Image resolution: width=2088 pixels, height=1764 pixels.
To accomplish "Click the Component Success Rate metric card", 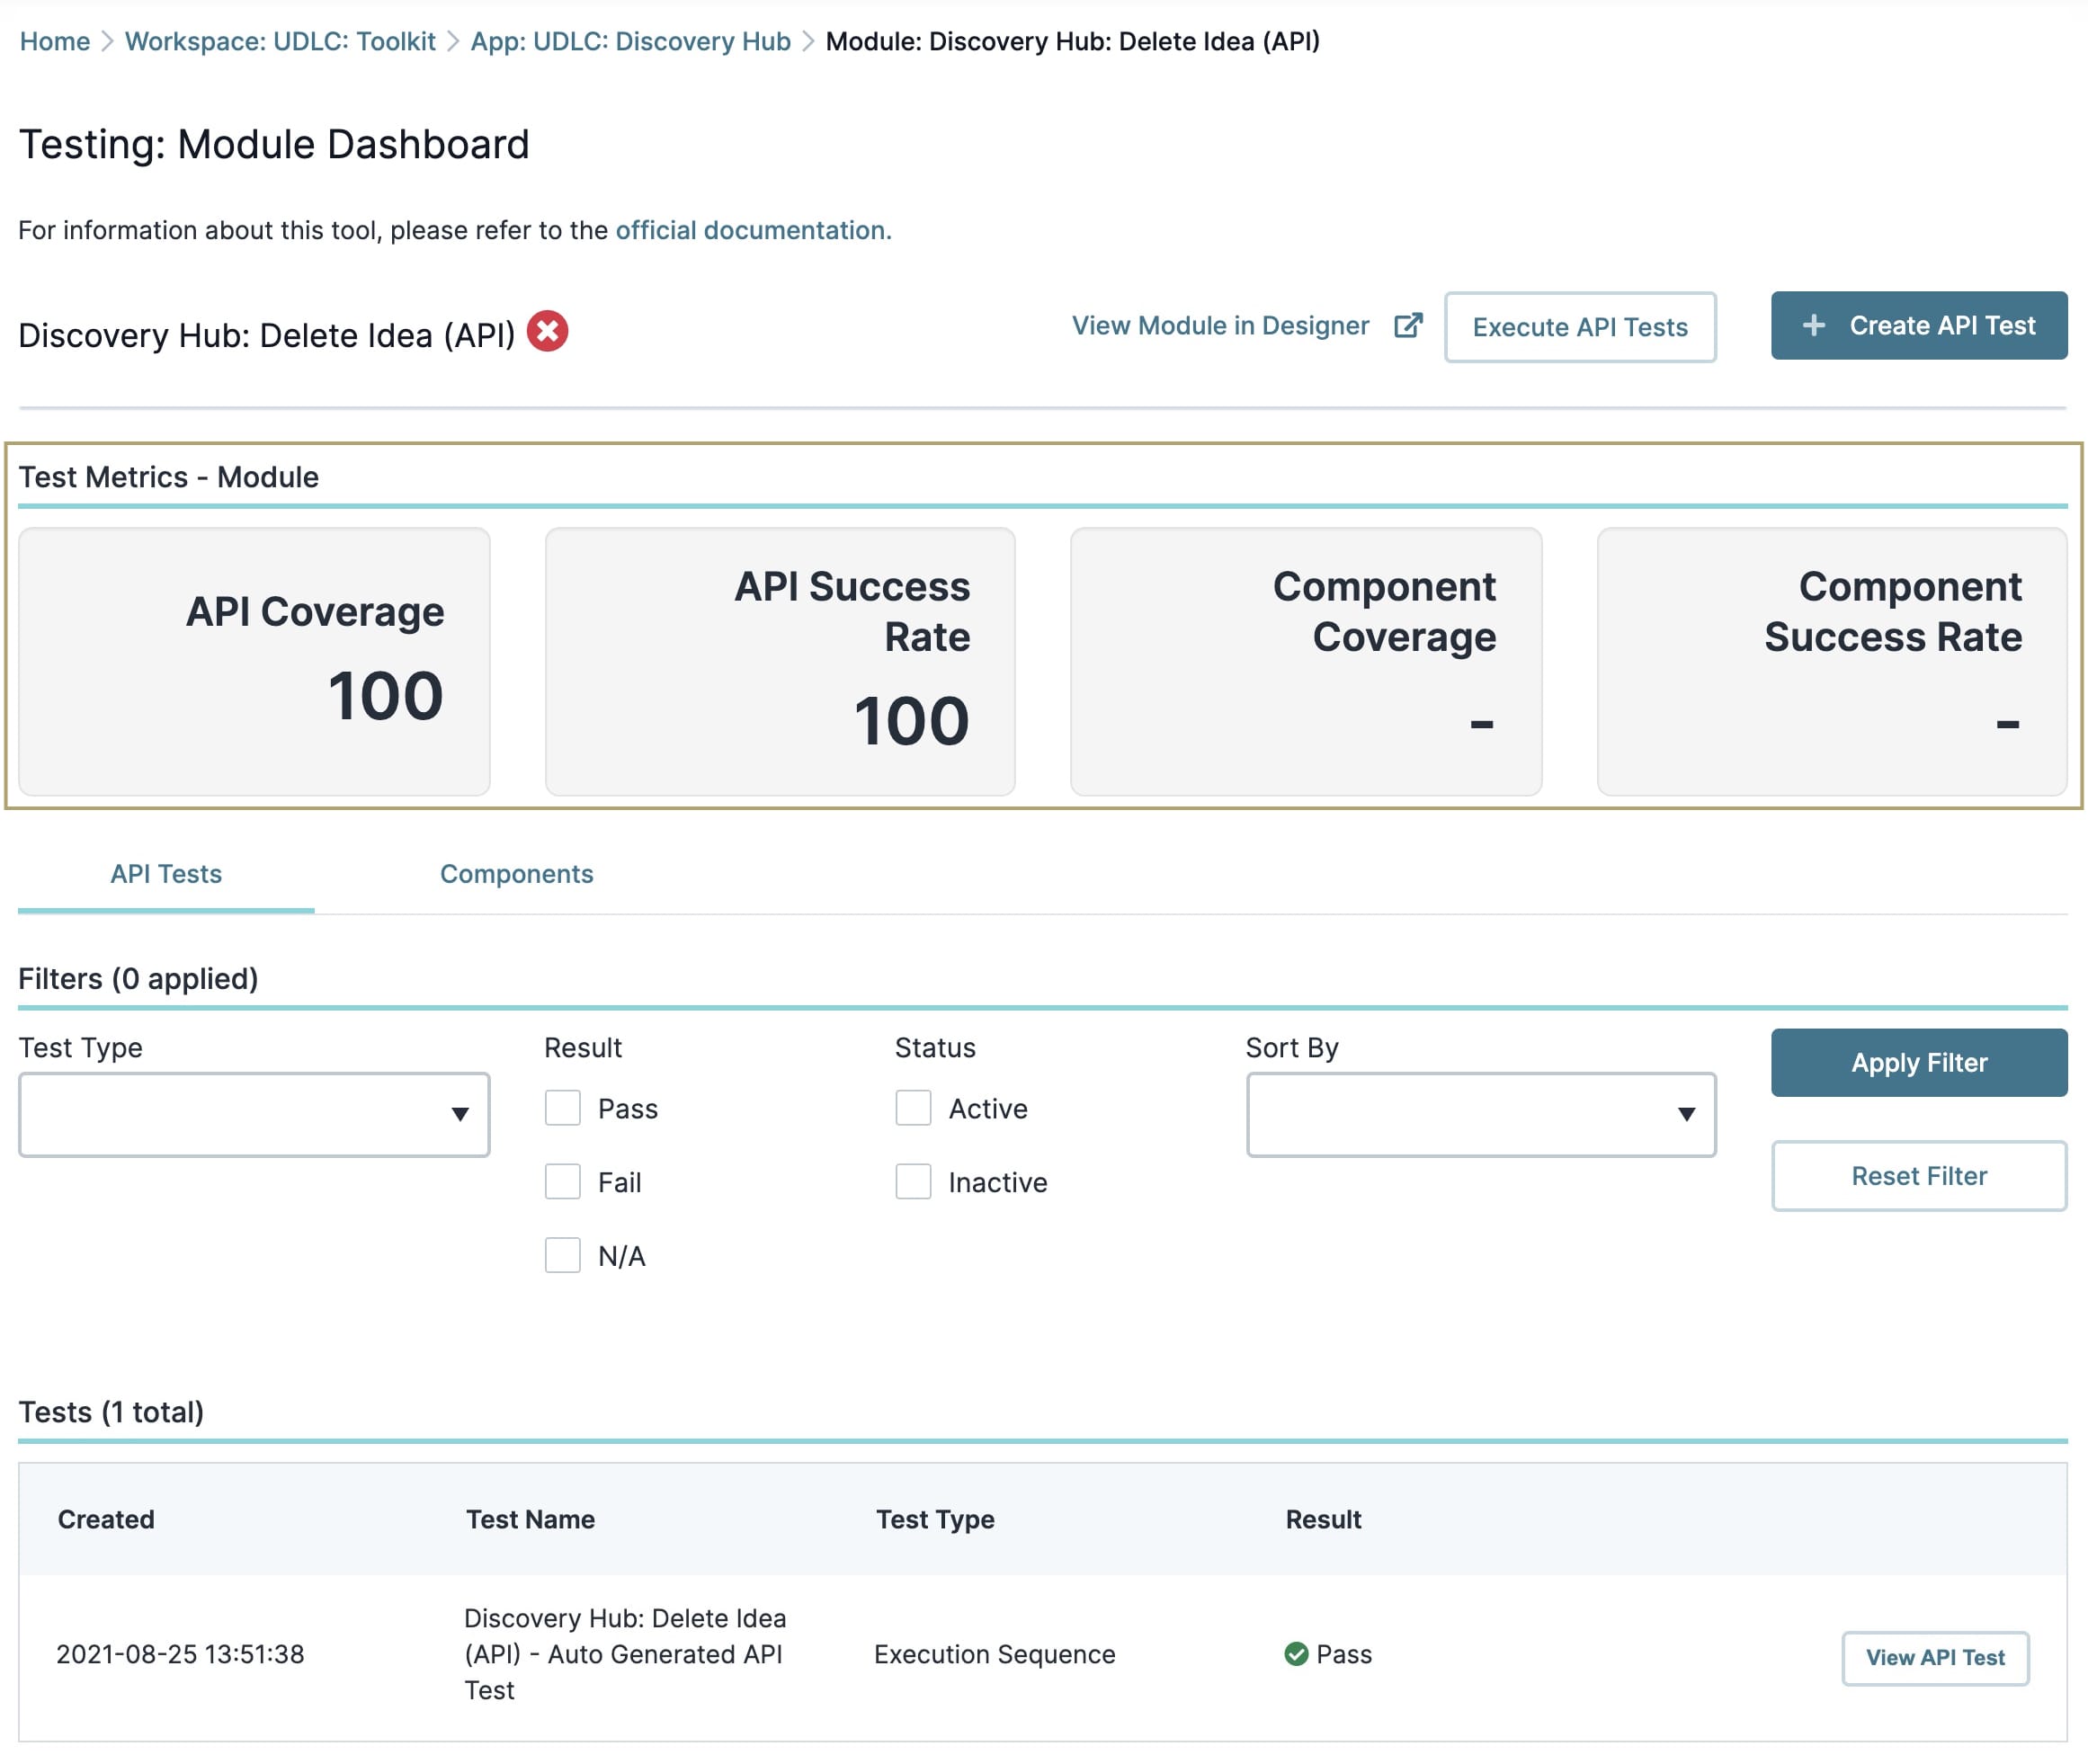I will (x=1832, y=661).
